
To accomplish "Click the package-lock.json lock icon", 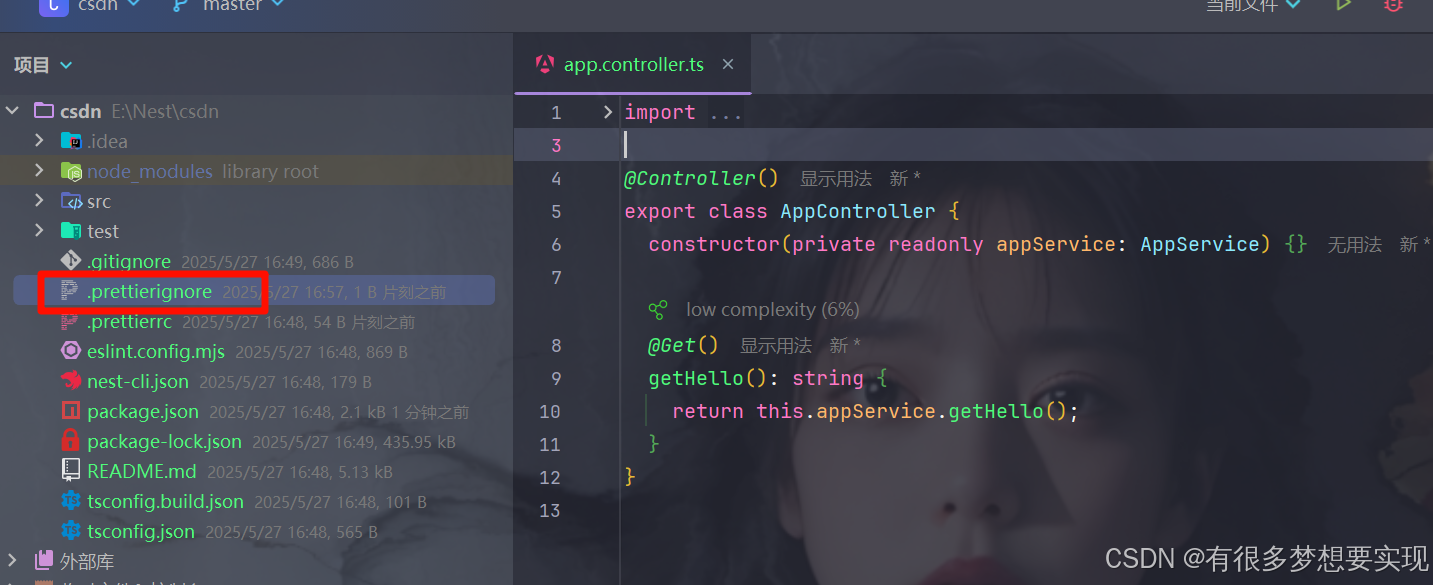I will pyautogui.click(x=71, y=441).
